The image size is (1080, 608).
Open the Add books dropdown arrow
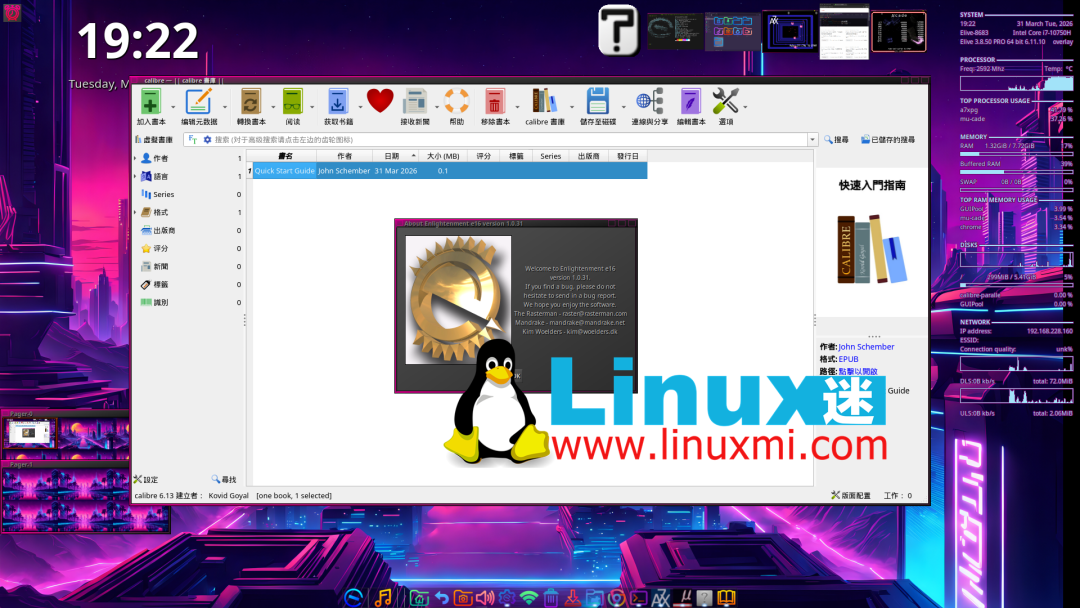[173, 106]
